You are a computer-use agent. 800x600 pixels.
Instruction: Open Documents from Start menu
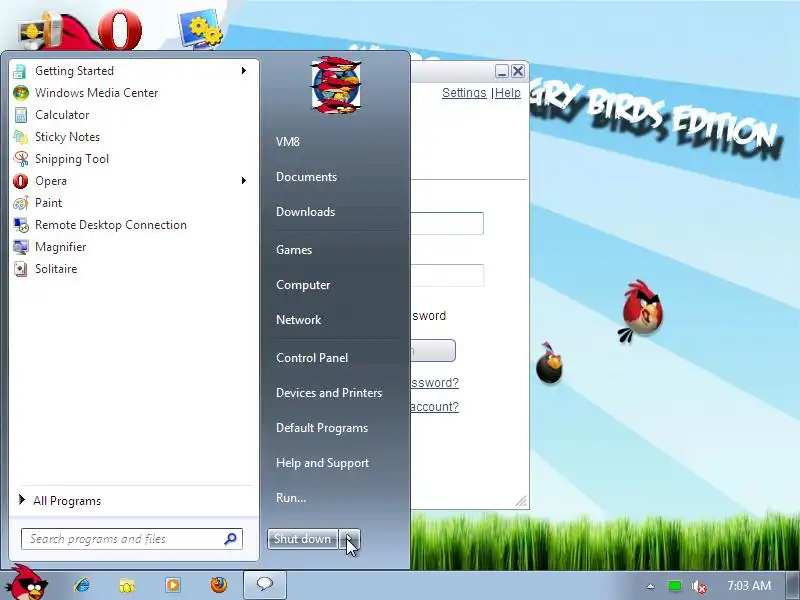(x=307, y=177)
